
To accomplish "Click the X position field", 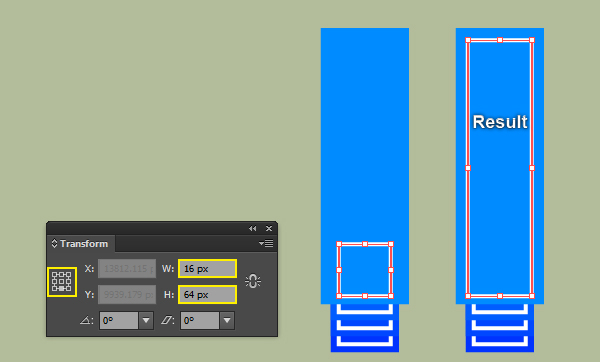I will (127, 269).
